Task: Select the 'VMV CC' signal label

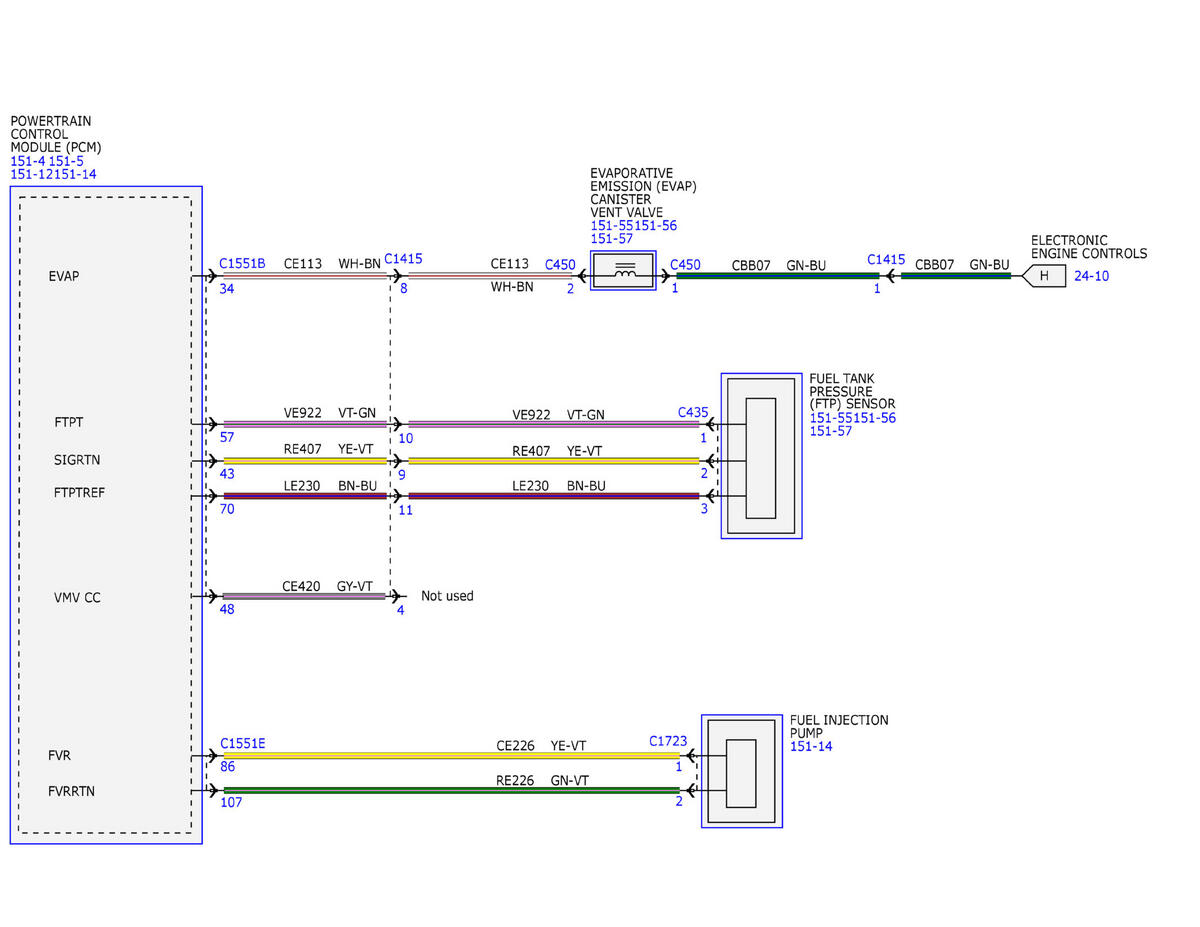Action: (x=77, y=598)
